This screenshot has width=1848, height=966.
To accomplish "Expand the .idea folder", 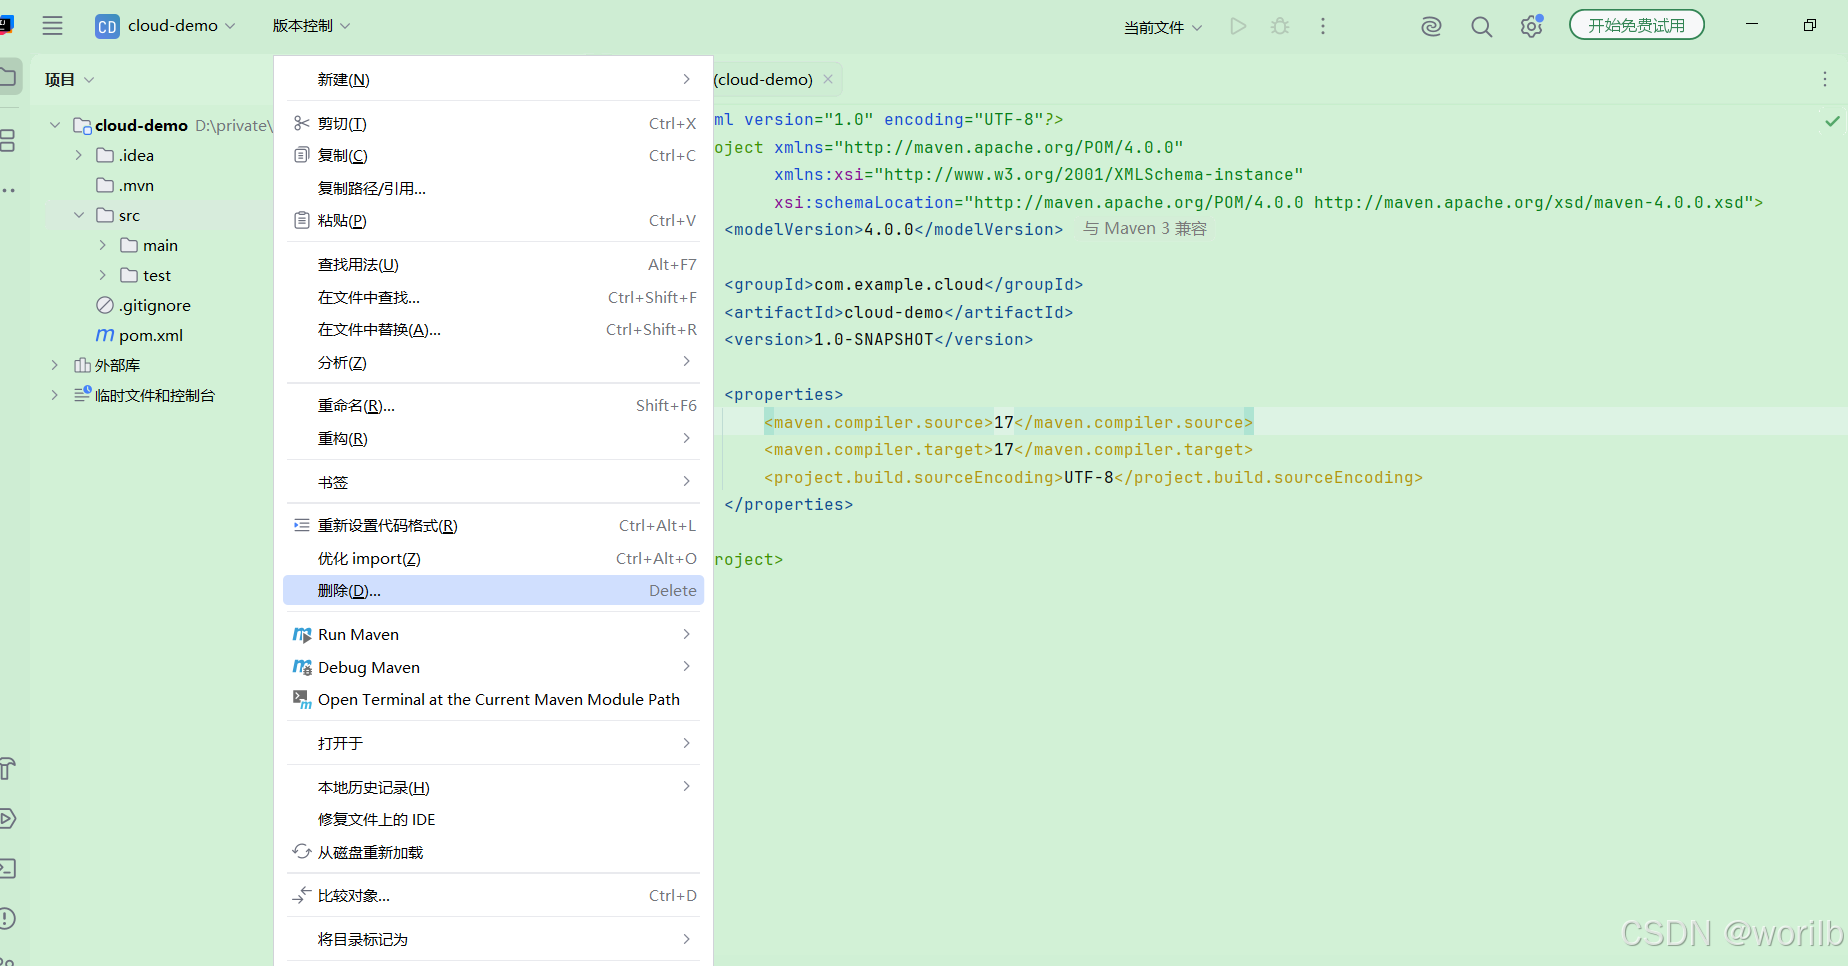I will coord(79,155).
